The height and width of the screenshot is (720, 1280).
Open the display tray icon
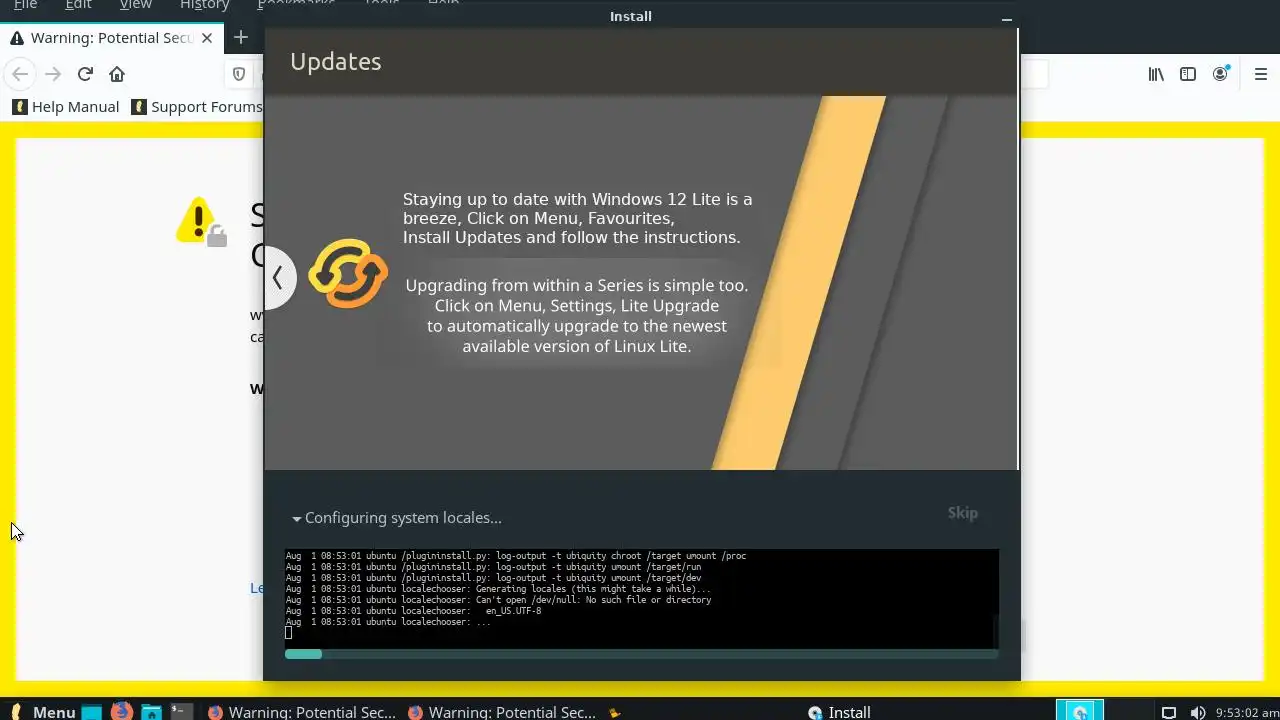(x=1168, y=713)
